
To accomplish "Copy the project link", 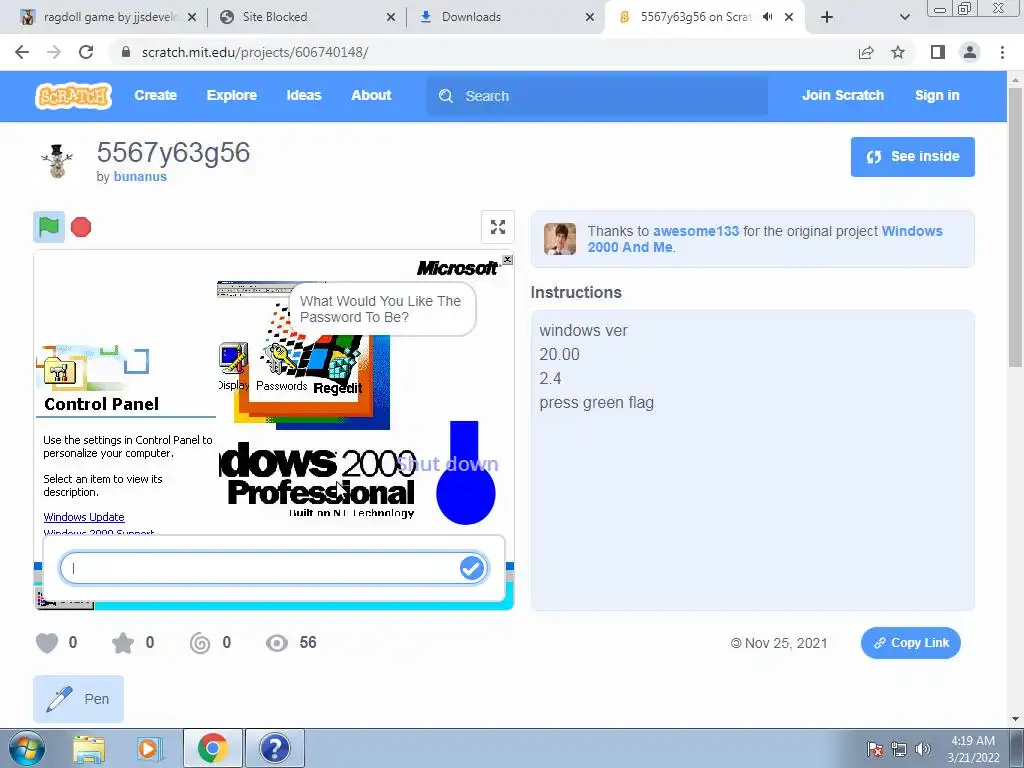I will tap(911, 643).
